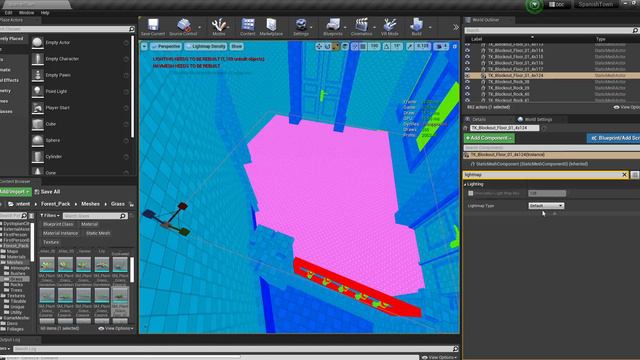Screen dimensions: 640x360
Task: Open the Build options dropdown arrow
Action: coord(430,28)
